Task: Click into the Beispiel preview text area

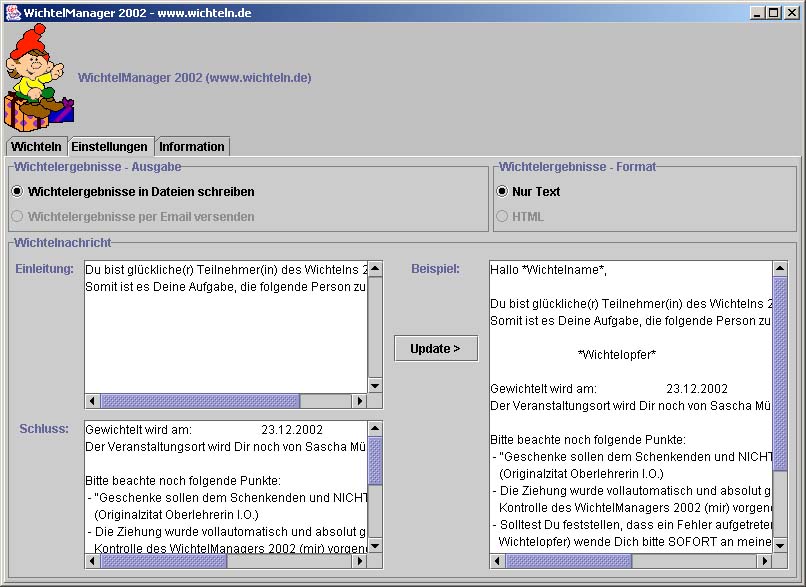Action: point(631,407)
